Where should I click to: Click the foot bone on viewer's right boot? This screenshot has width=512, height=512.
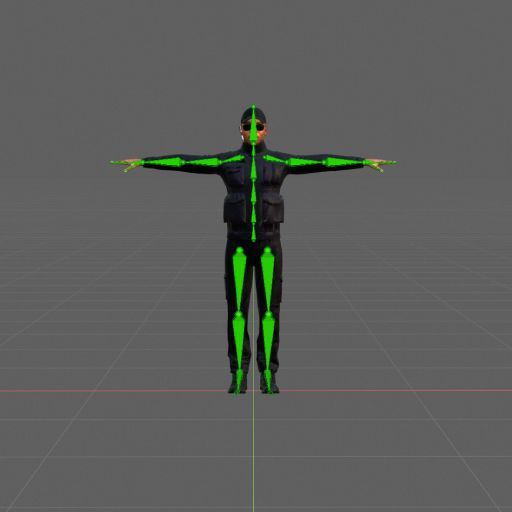(x=268, y=381)
